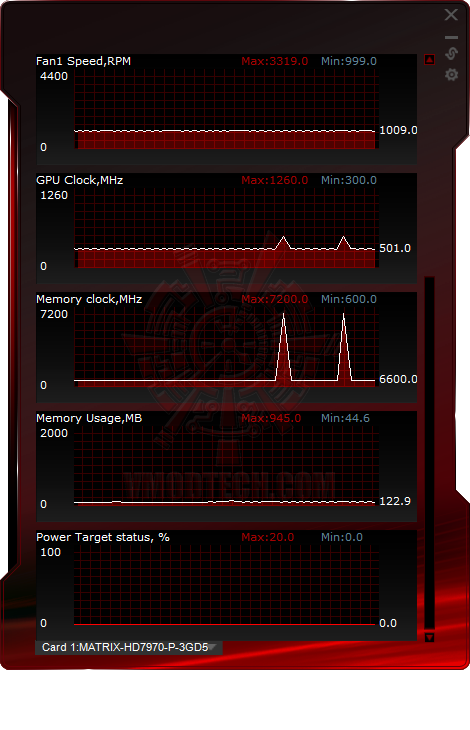Image resolution: width=470 pixels, height=730 pixels.
Task: Click the GPU Clock 501.0 current reading
Action: (x=395, y=249)
